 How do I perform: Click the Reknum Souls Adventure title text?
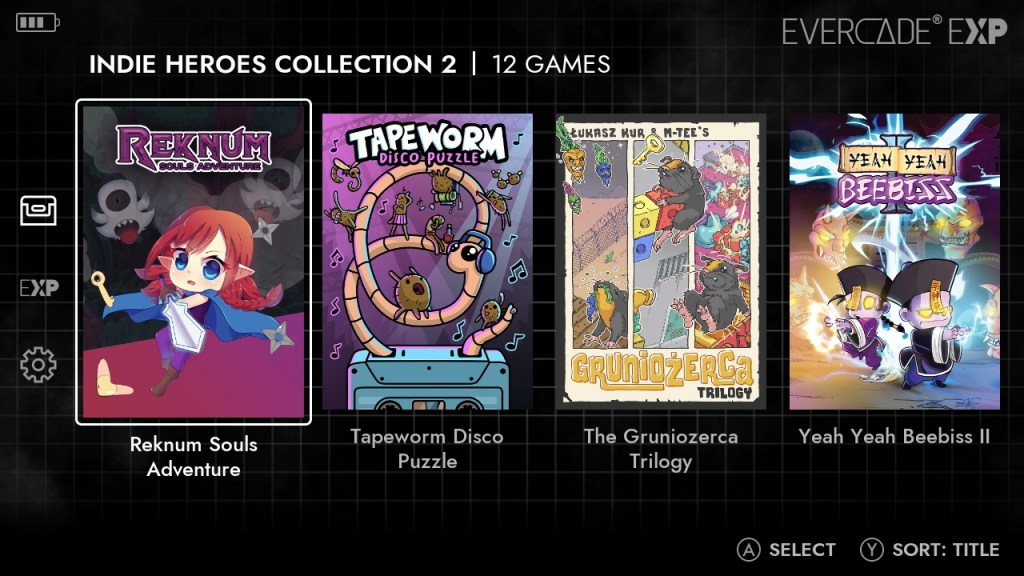coord(193,456)
